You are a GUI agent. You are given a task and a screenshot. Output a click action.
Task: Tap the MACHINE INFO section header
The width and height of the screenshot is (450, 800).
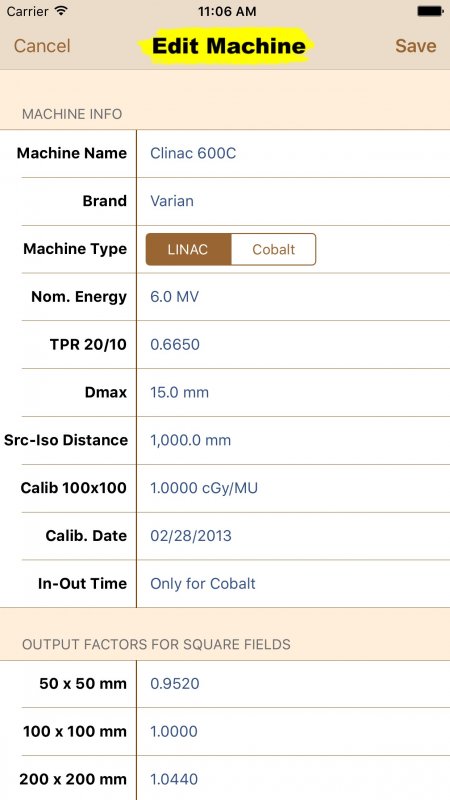(x=72, y=114)
